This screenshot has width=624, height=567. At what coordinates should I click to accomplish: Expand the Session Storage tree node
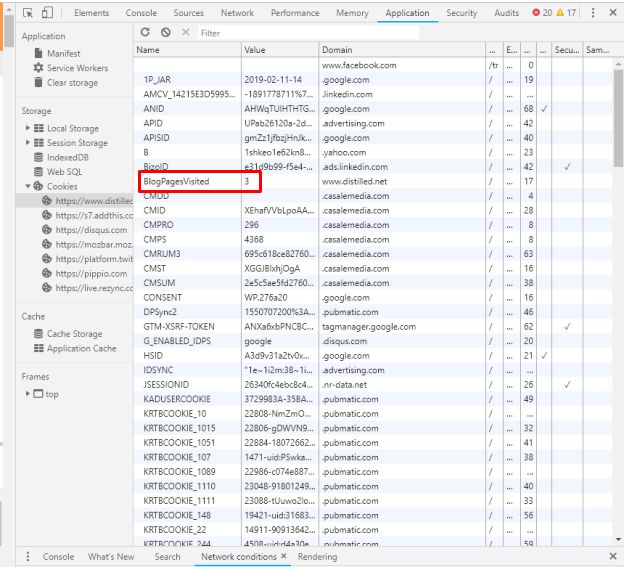pyautogui.click(x=28, y=143)
